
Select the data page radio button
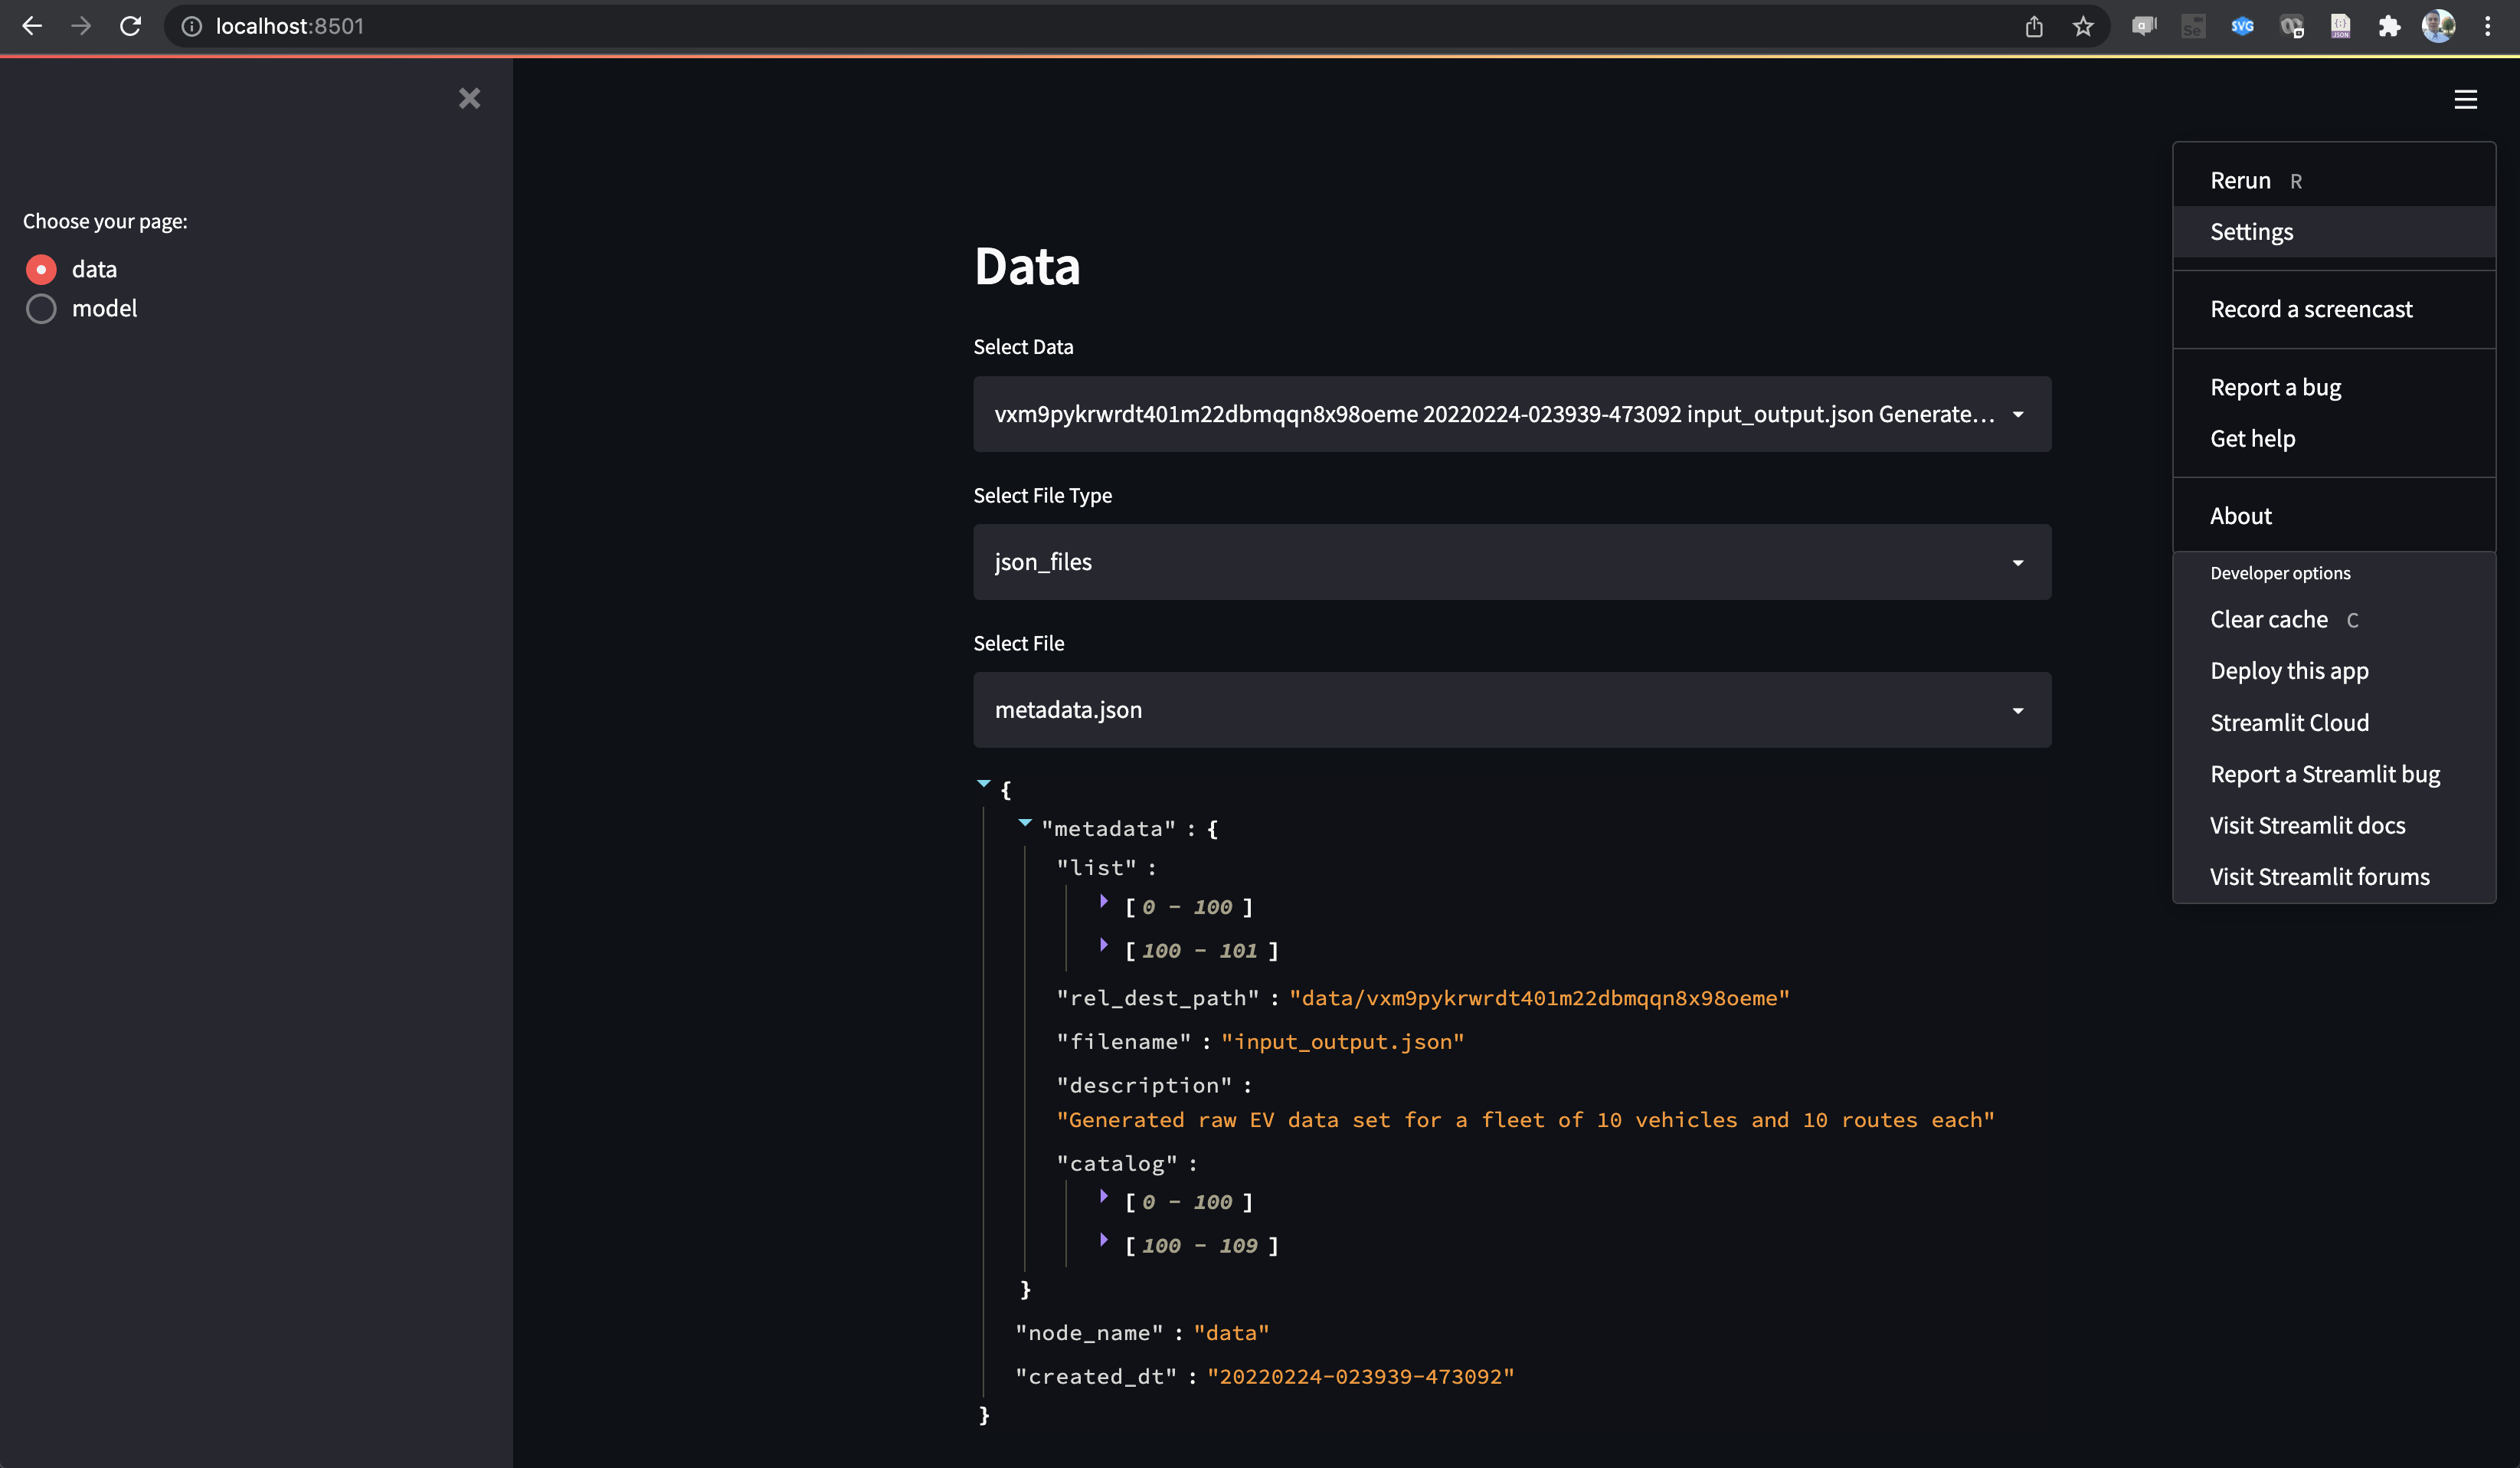(x=41, y=269)
